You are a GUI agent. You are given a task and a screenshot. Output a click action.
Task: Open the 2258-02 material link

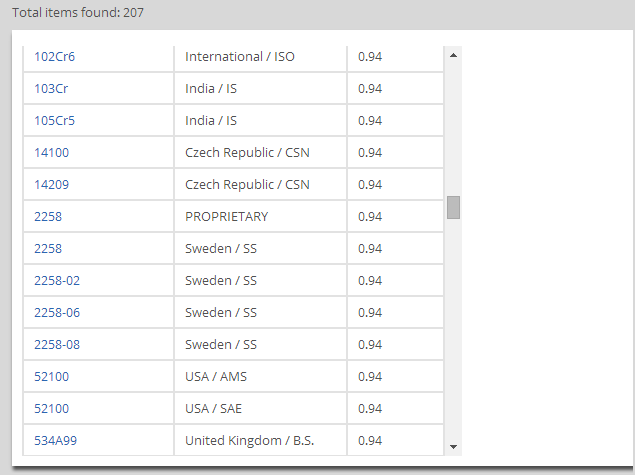tap(57, 281)
